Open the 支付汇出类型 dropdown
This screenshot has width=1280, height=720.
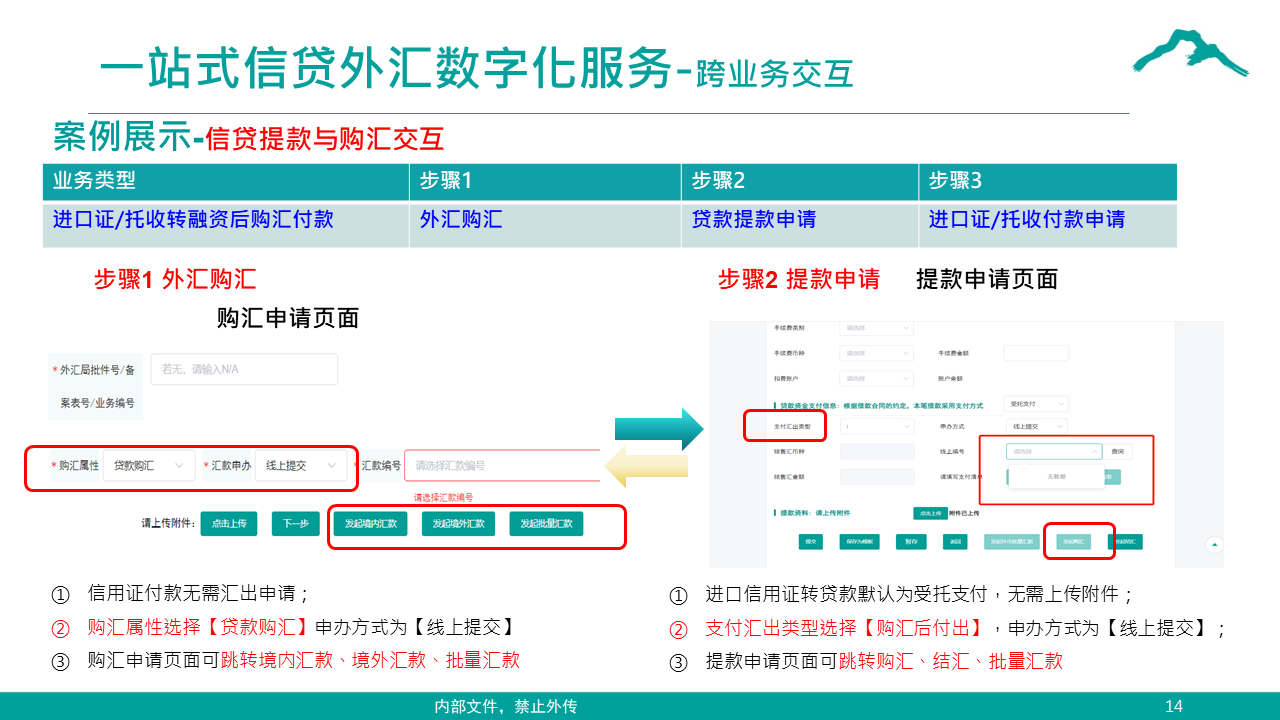coord(877,426)
